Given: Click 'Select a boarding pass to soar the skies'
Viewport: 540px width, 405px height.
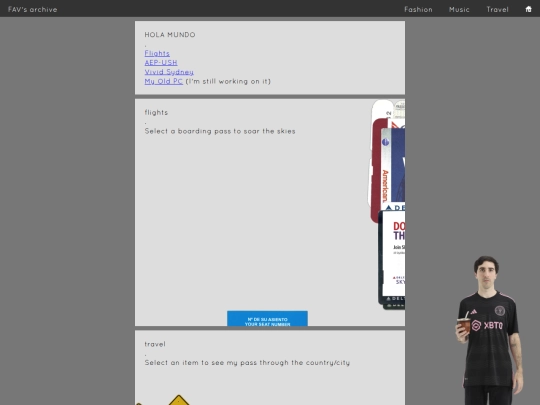Looking at the screenshot, I should 220,131.
